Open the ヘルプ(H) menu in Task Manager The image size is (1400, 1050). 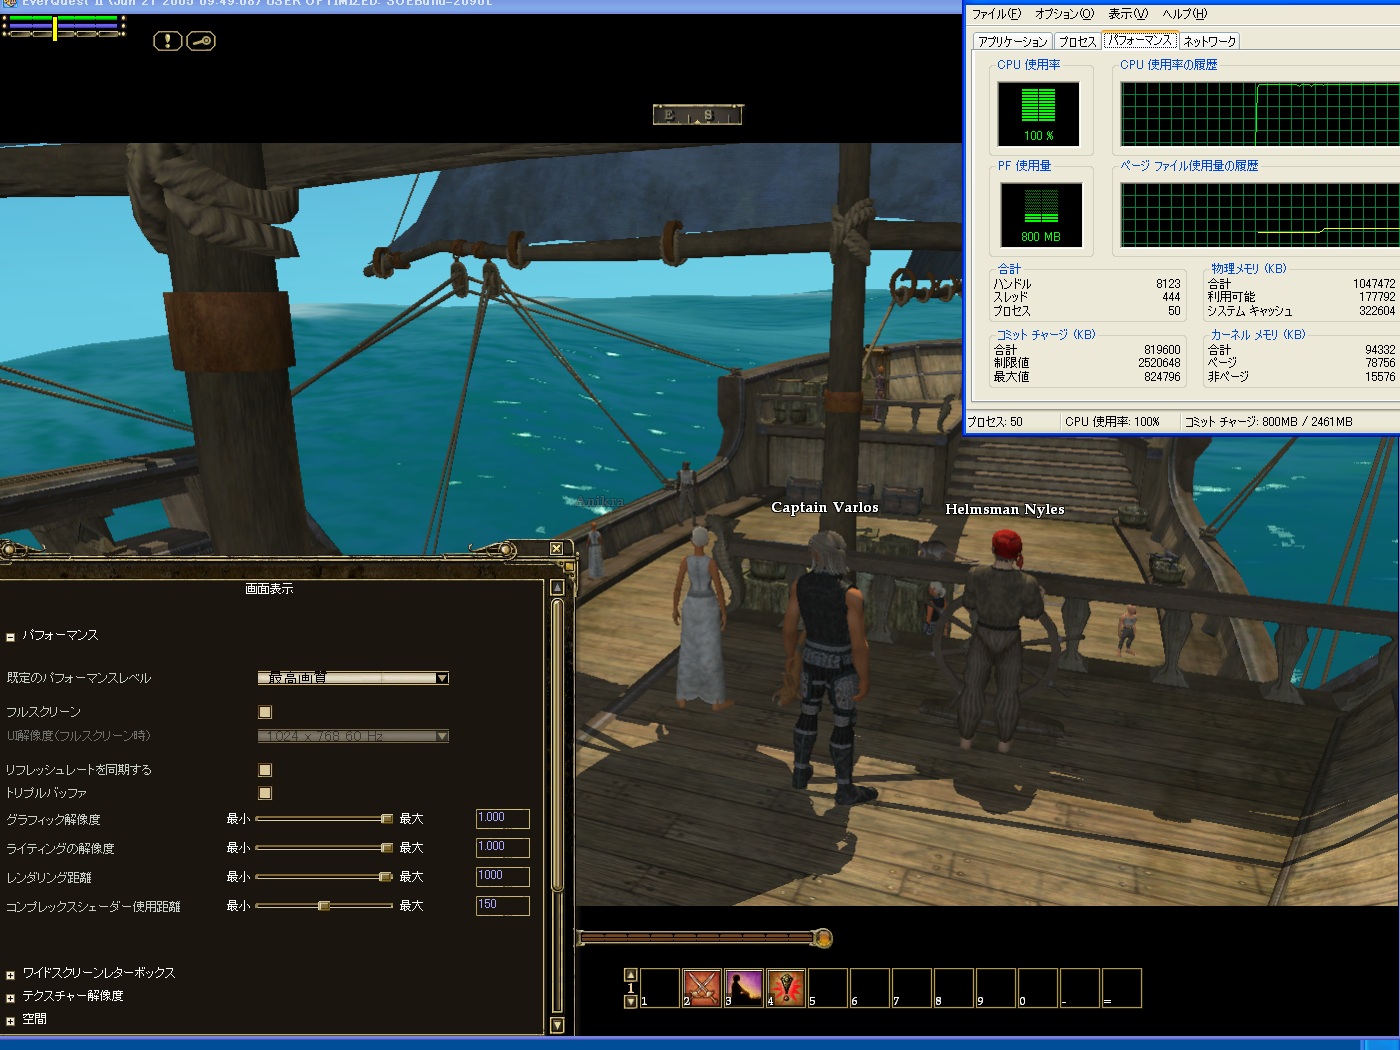[1185, 14]
